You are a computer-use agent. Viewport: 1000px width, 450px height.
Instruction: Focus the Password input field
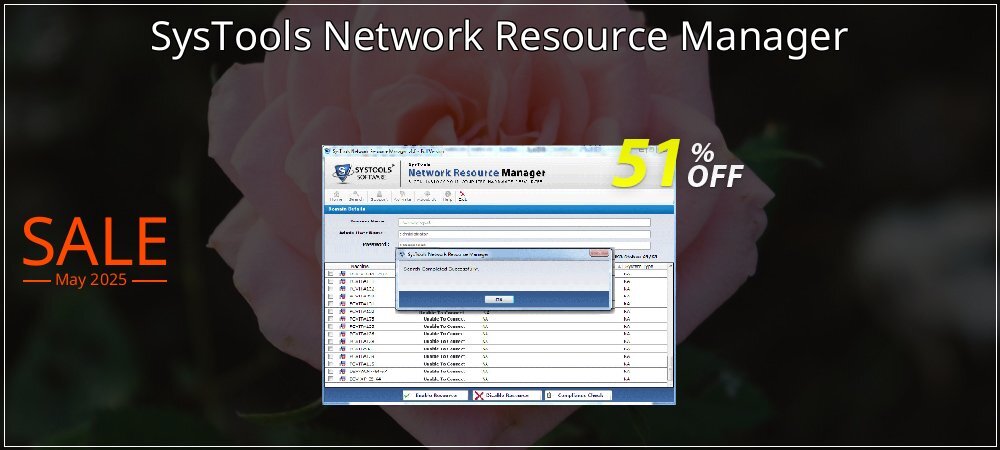point(524,245)
